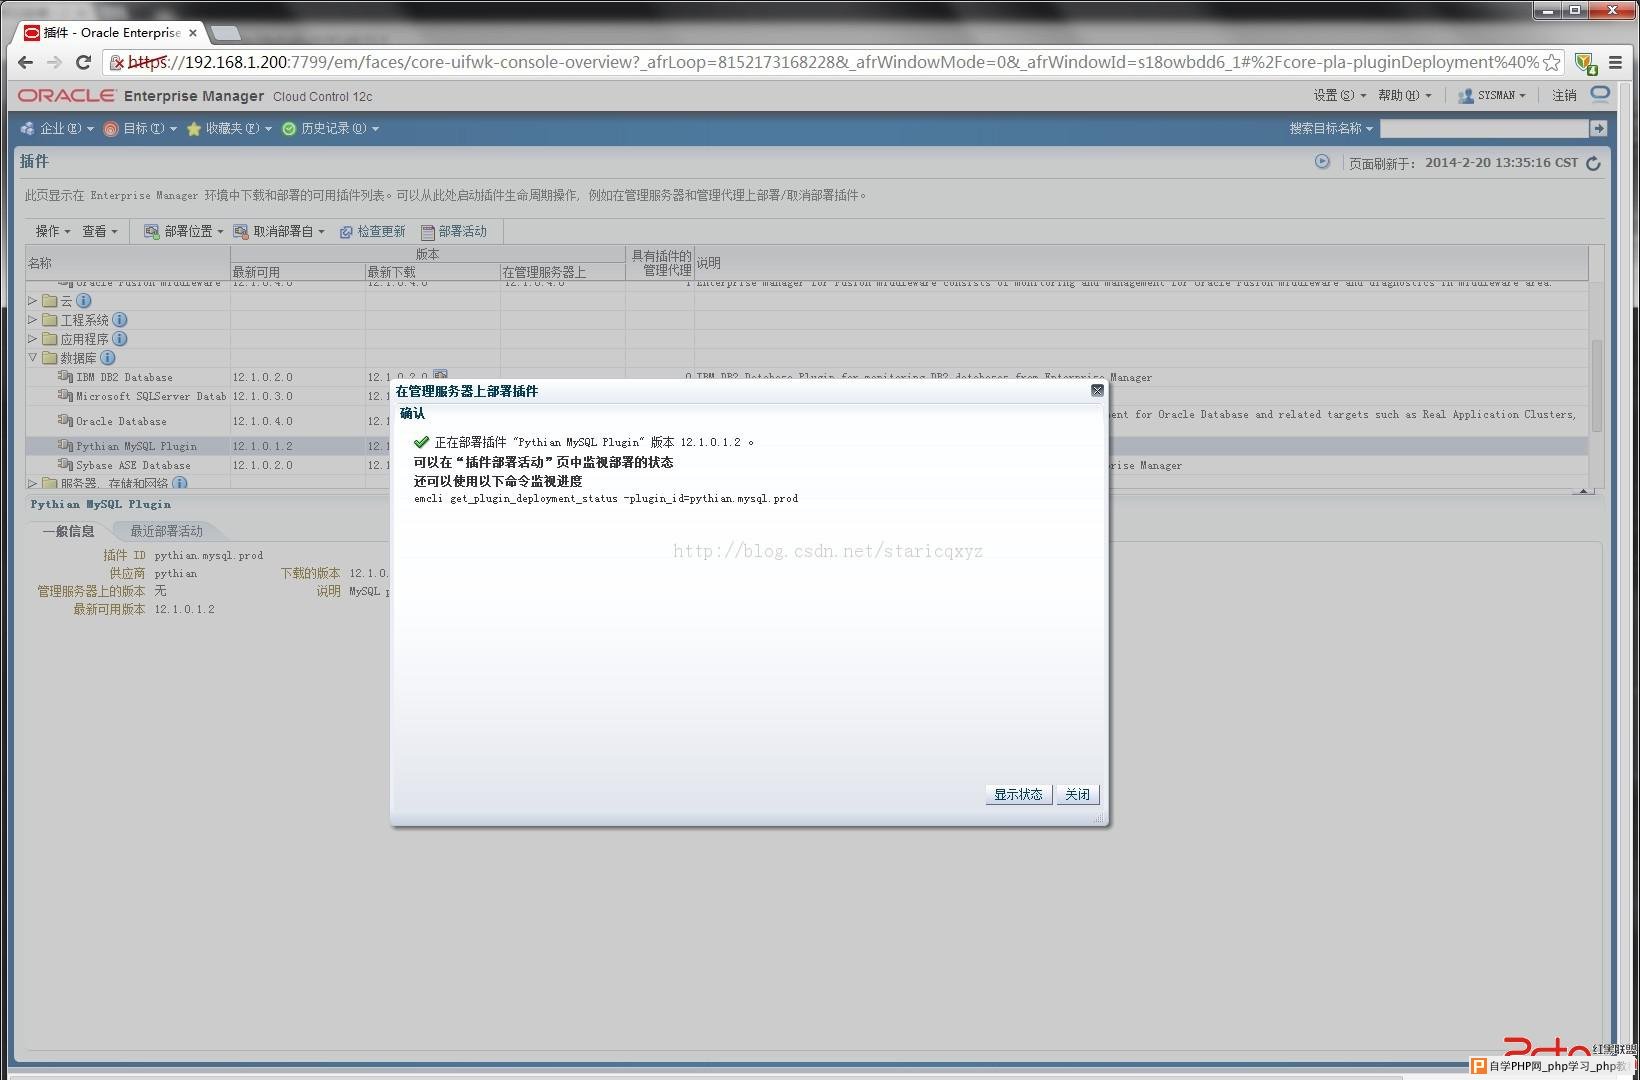Switch to the 一般信息 tab

point(68,531)
